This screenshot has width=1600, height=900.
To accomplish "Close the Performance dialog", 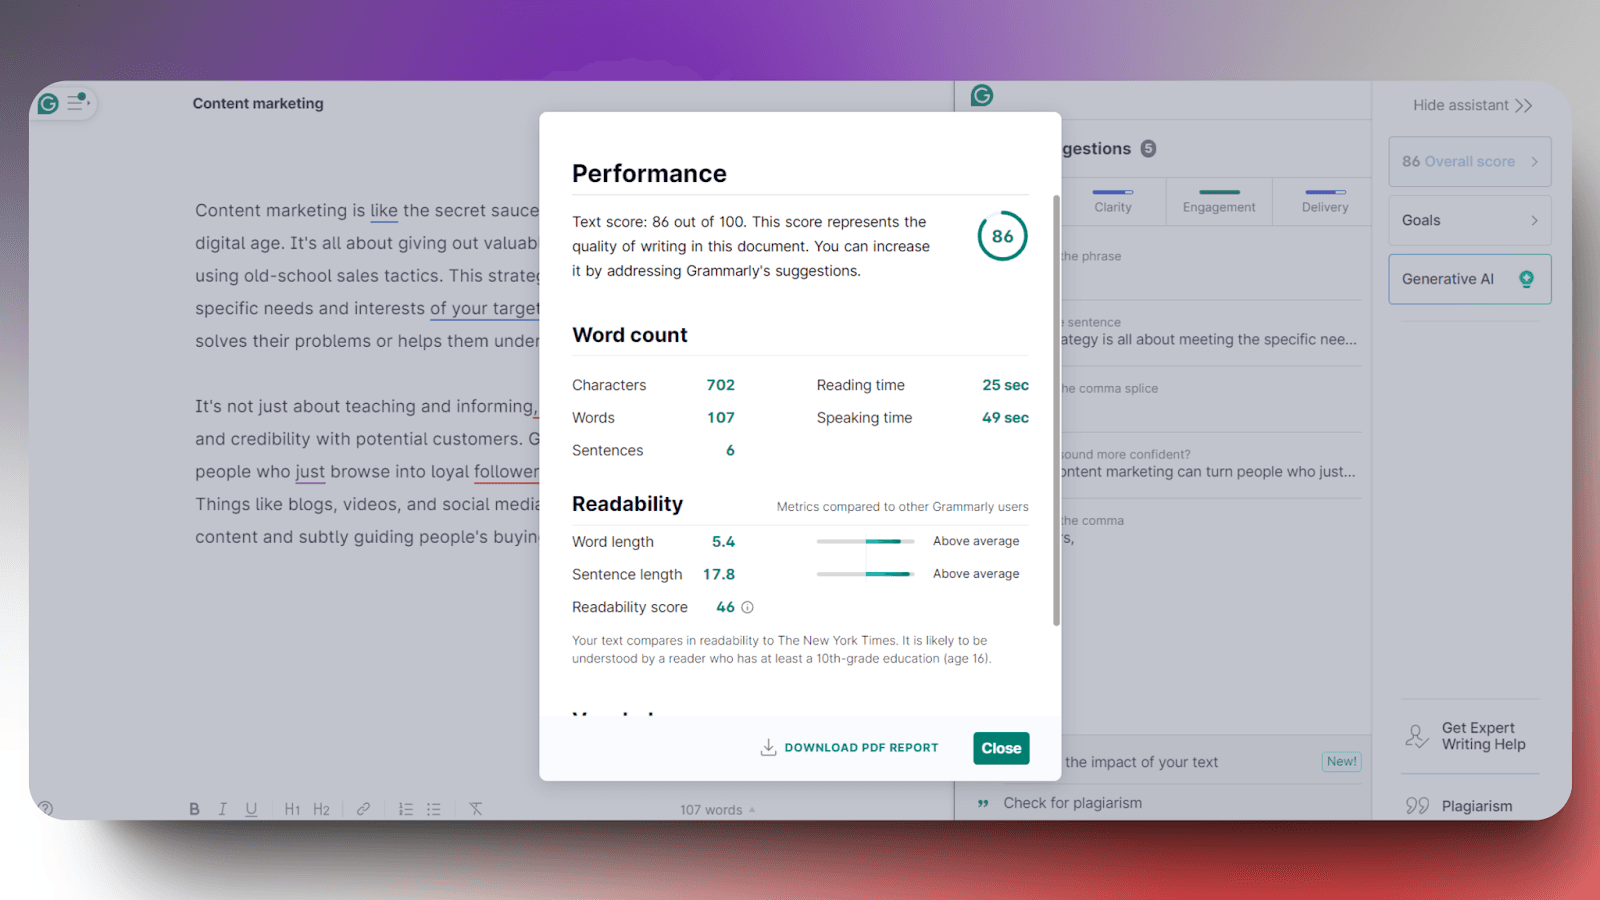I will click(x=1001, y=748).
